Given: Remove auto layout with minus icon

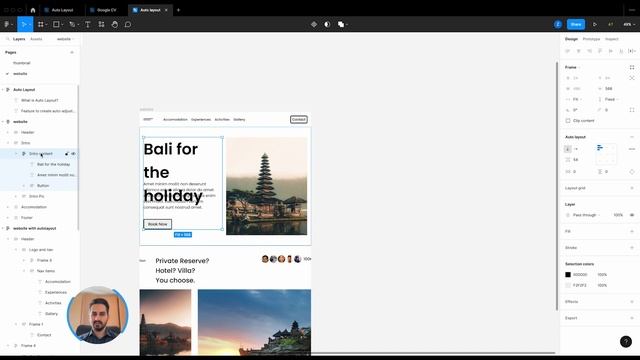Looking at the screenshot, I should pyautogui.click(x=632, y=137).
